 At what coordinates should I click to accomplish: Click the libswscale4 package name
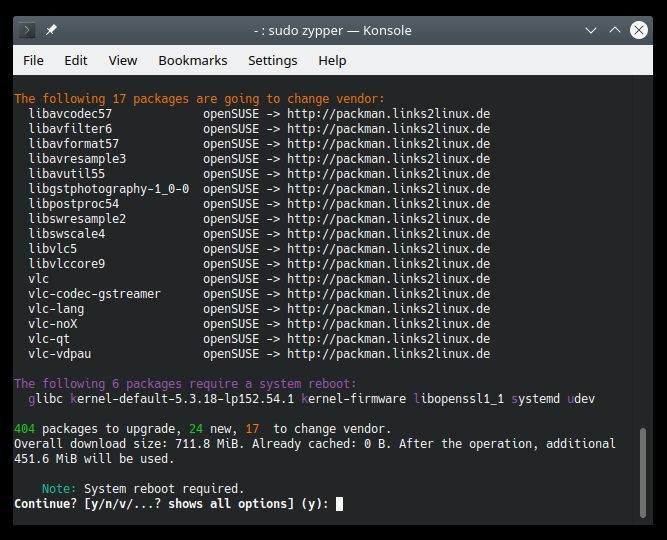pyautogui.click(x=67, y=234)
